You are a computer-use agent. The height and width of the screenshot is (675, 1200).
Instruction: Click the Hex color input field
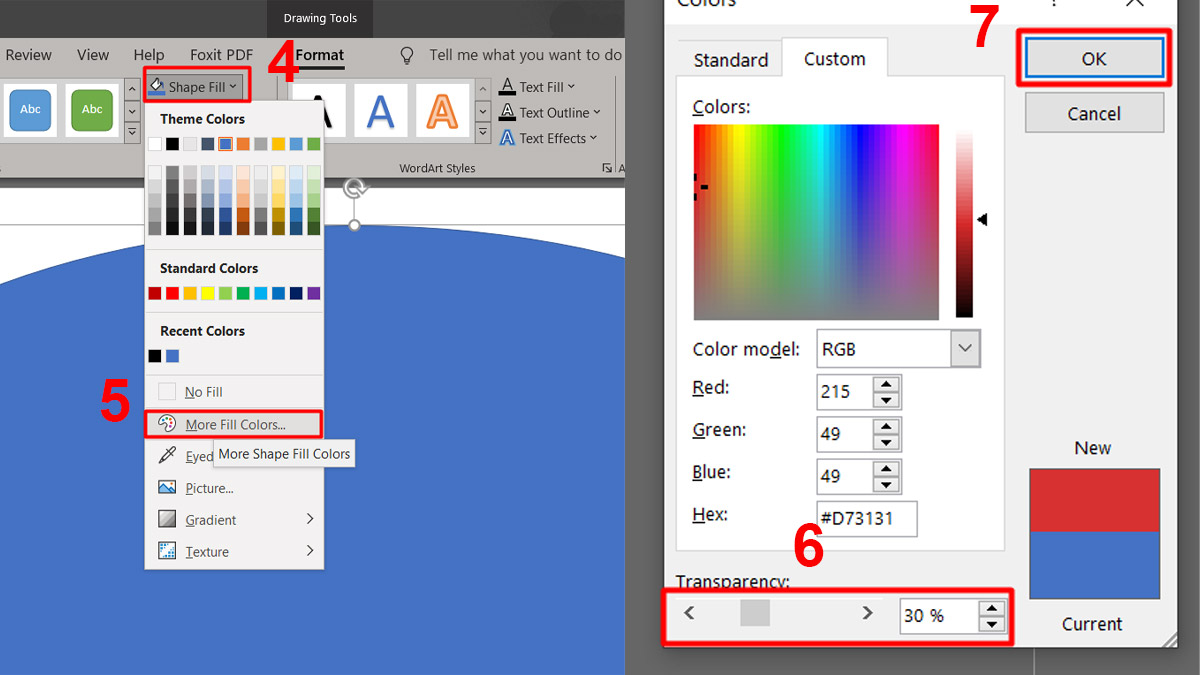pyautogui.click(x=867, y=519)
